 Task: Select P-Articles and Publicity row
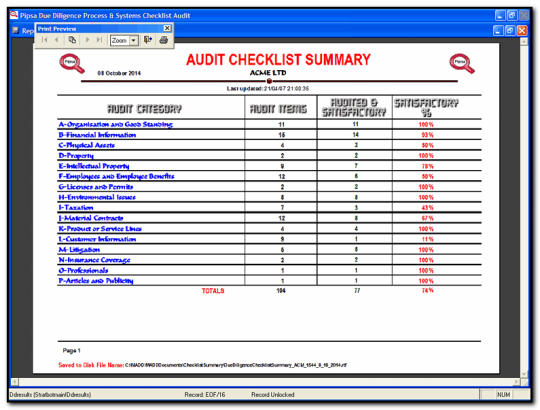tap(269, 281)
